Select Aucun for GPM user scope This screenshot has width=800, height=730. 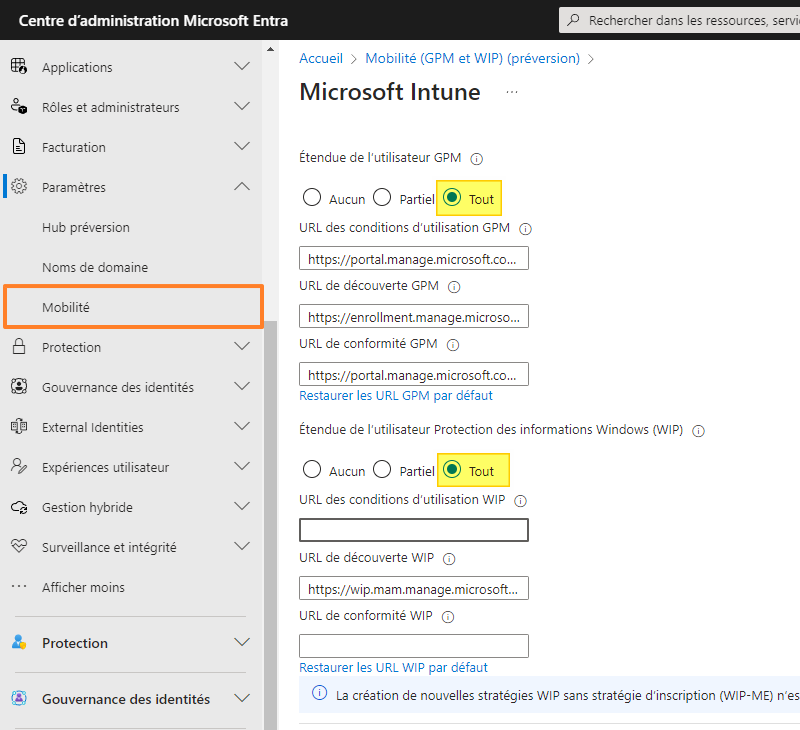pos(312,198)
